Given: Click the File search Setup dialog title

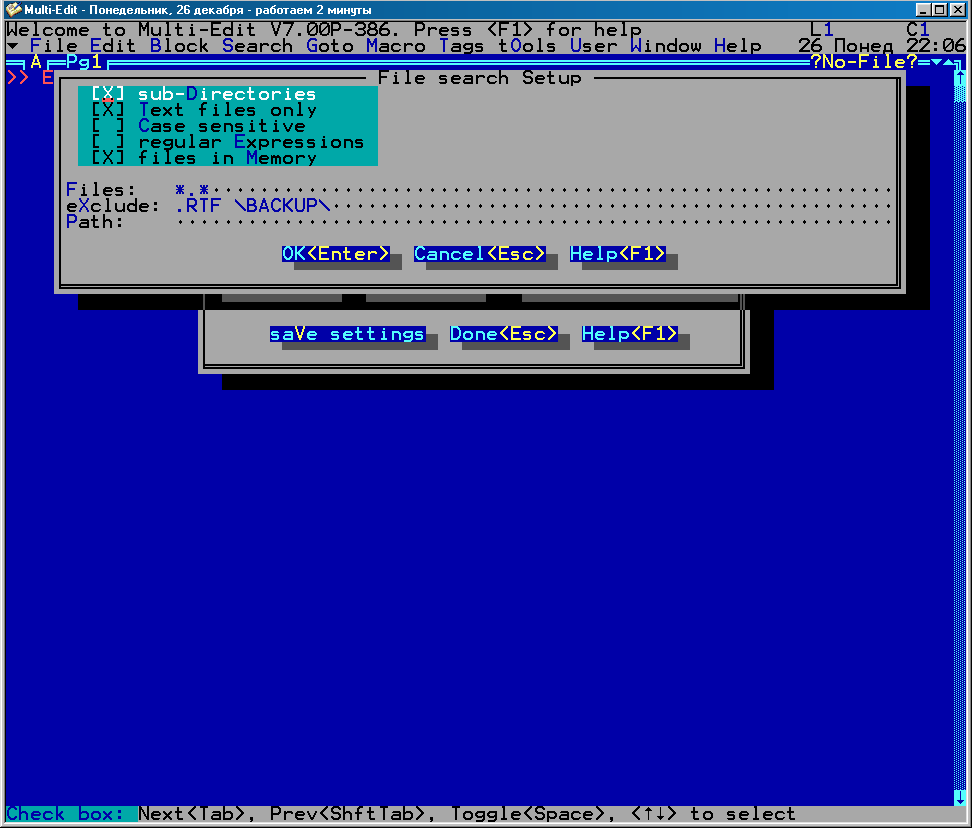Looking at the screenshot, I should tap(480, 78).
